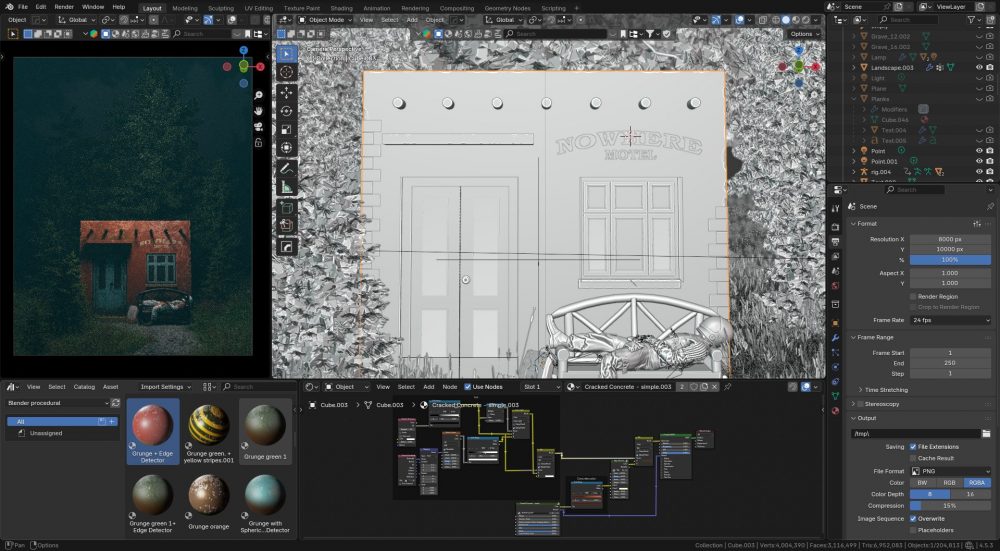The height and width of the screenshot is (551, 1000).
Task: Select the Cursor tool in 3D viewport
Action: click(286, 72)
